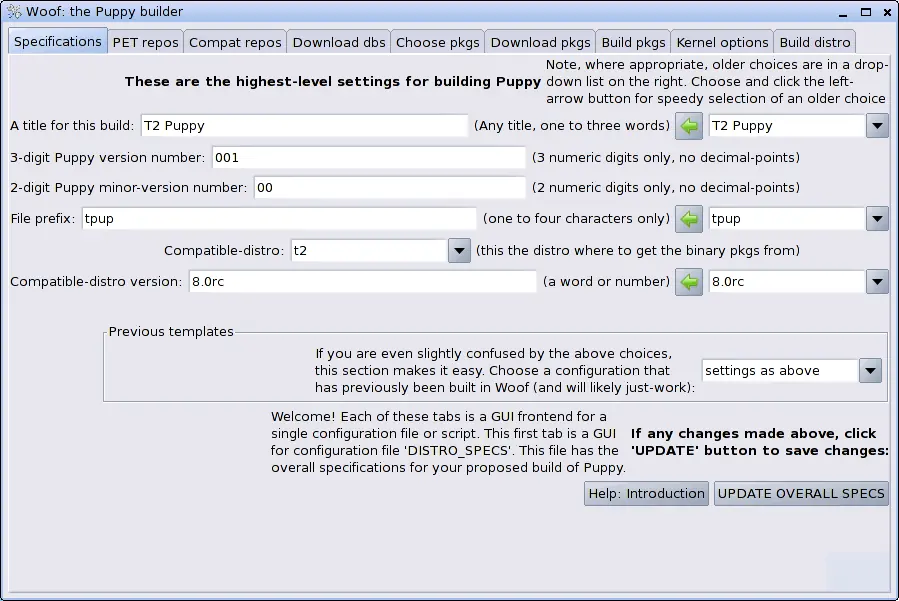
Task: Click the T2 Puppy title combo text box
Action: click(787, 126)
